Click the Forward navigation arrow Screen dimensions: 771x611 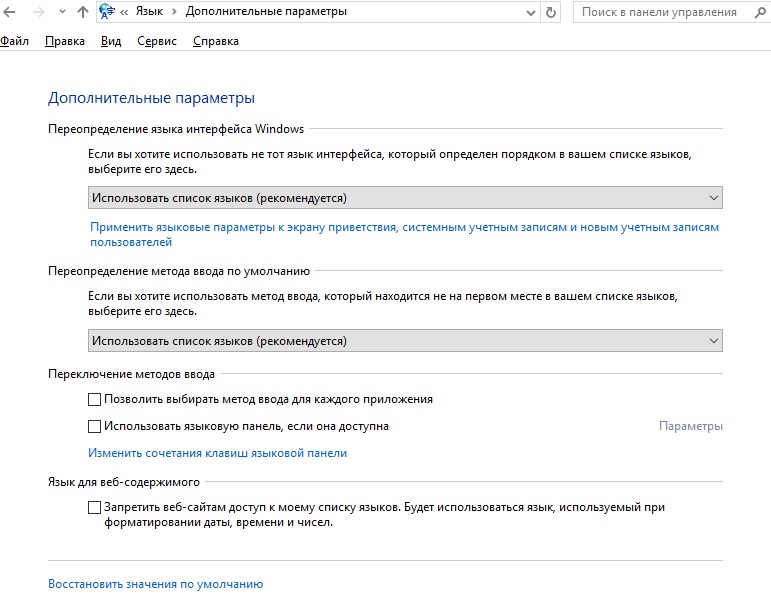pyautogui.click(x=37, y=13)
